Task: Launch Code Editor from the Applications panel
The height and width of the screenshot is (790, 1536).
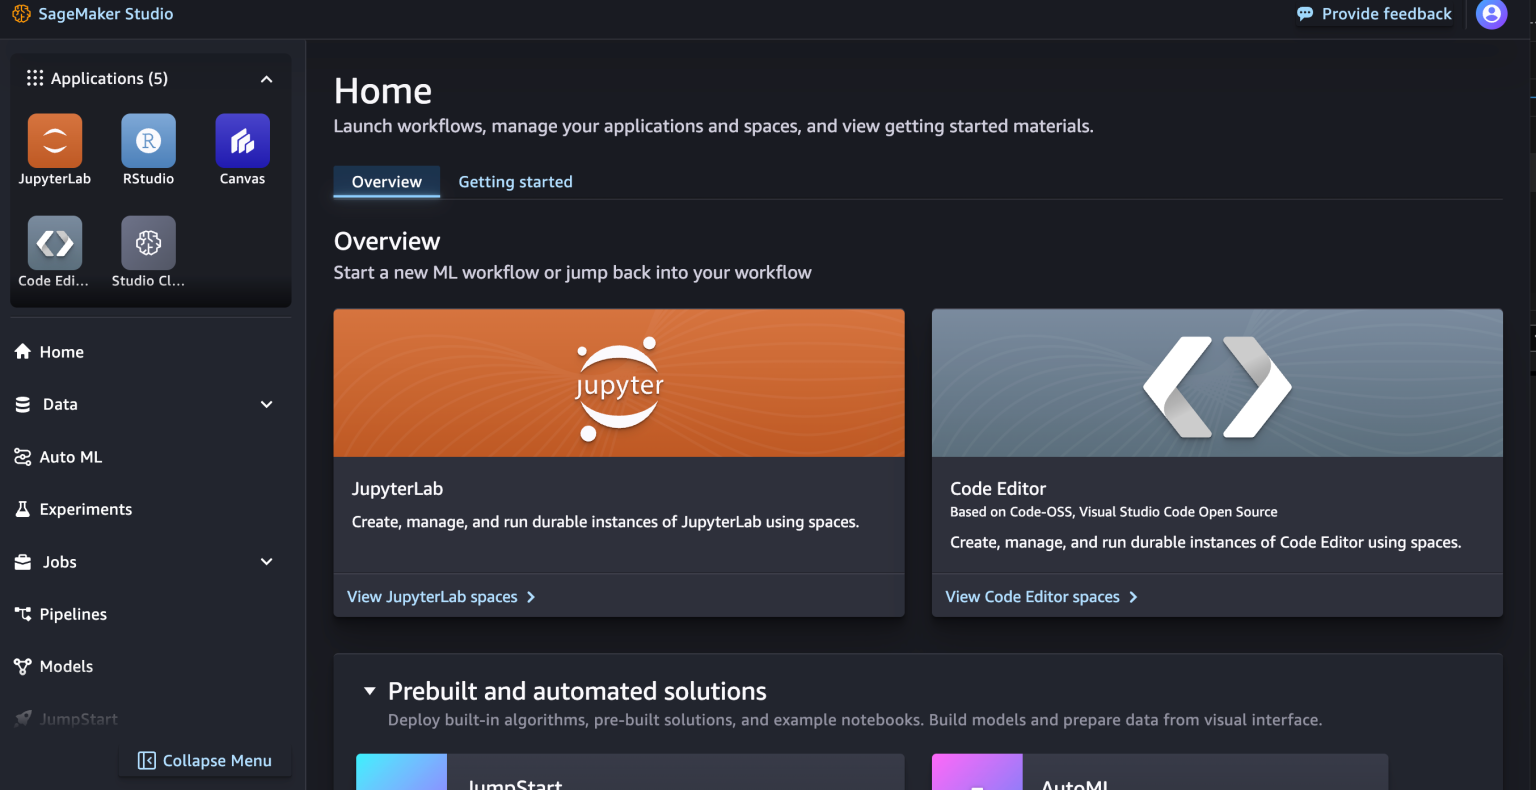Action: pyautogui.click(x=54, y=242)
